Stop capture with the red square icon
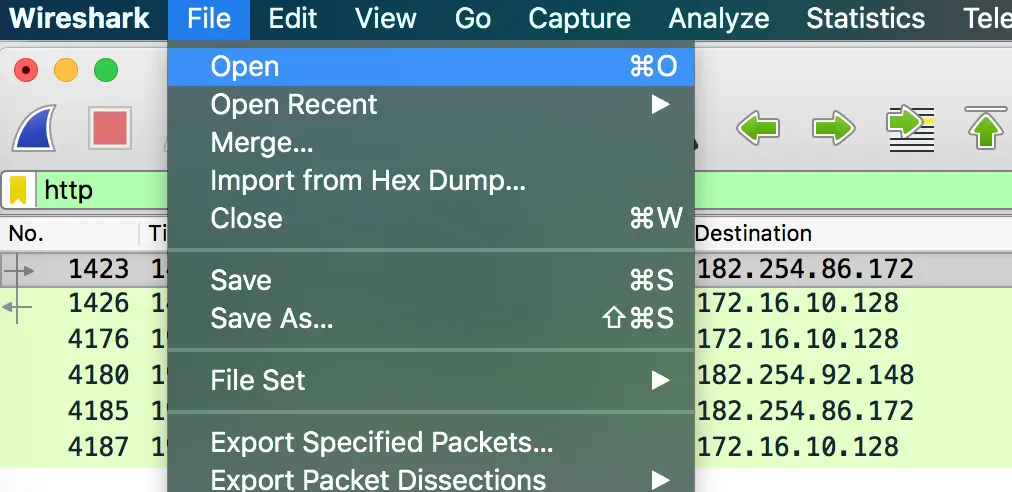 [110, 128]
